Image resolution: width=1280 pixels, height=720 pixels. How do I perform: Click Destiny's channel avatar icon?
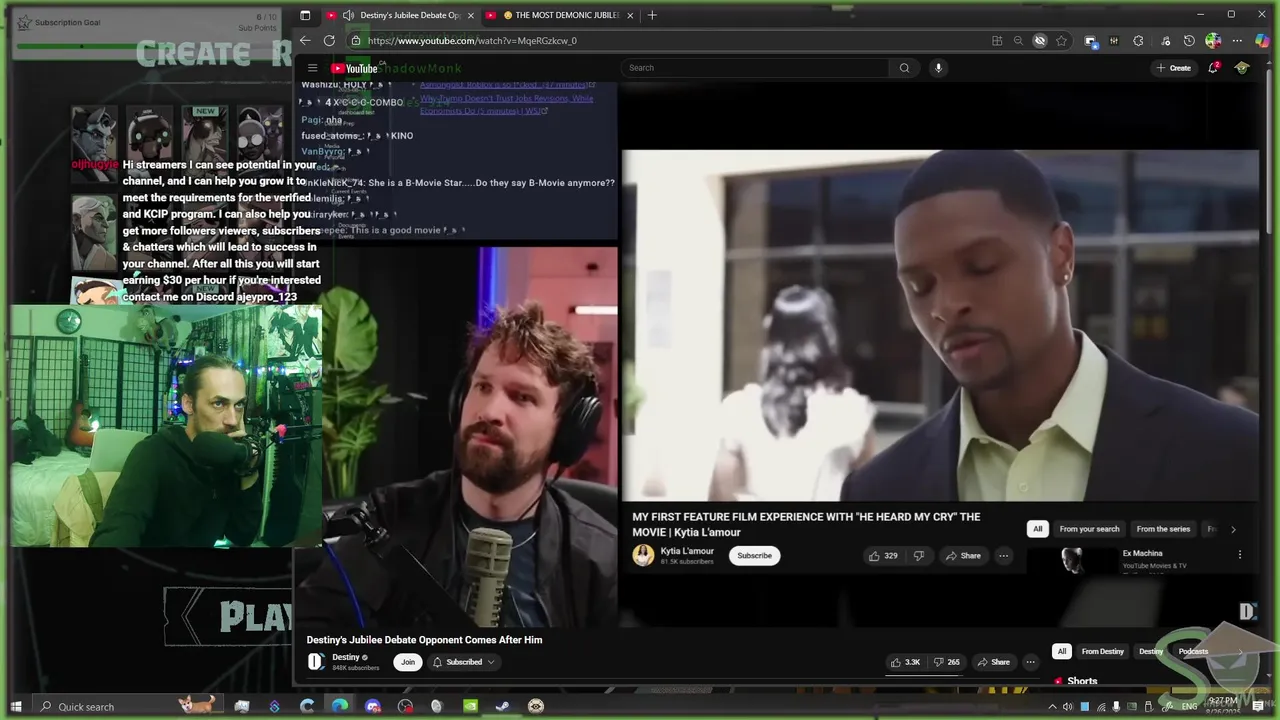point(315,661)
